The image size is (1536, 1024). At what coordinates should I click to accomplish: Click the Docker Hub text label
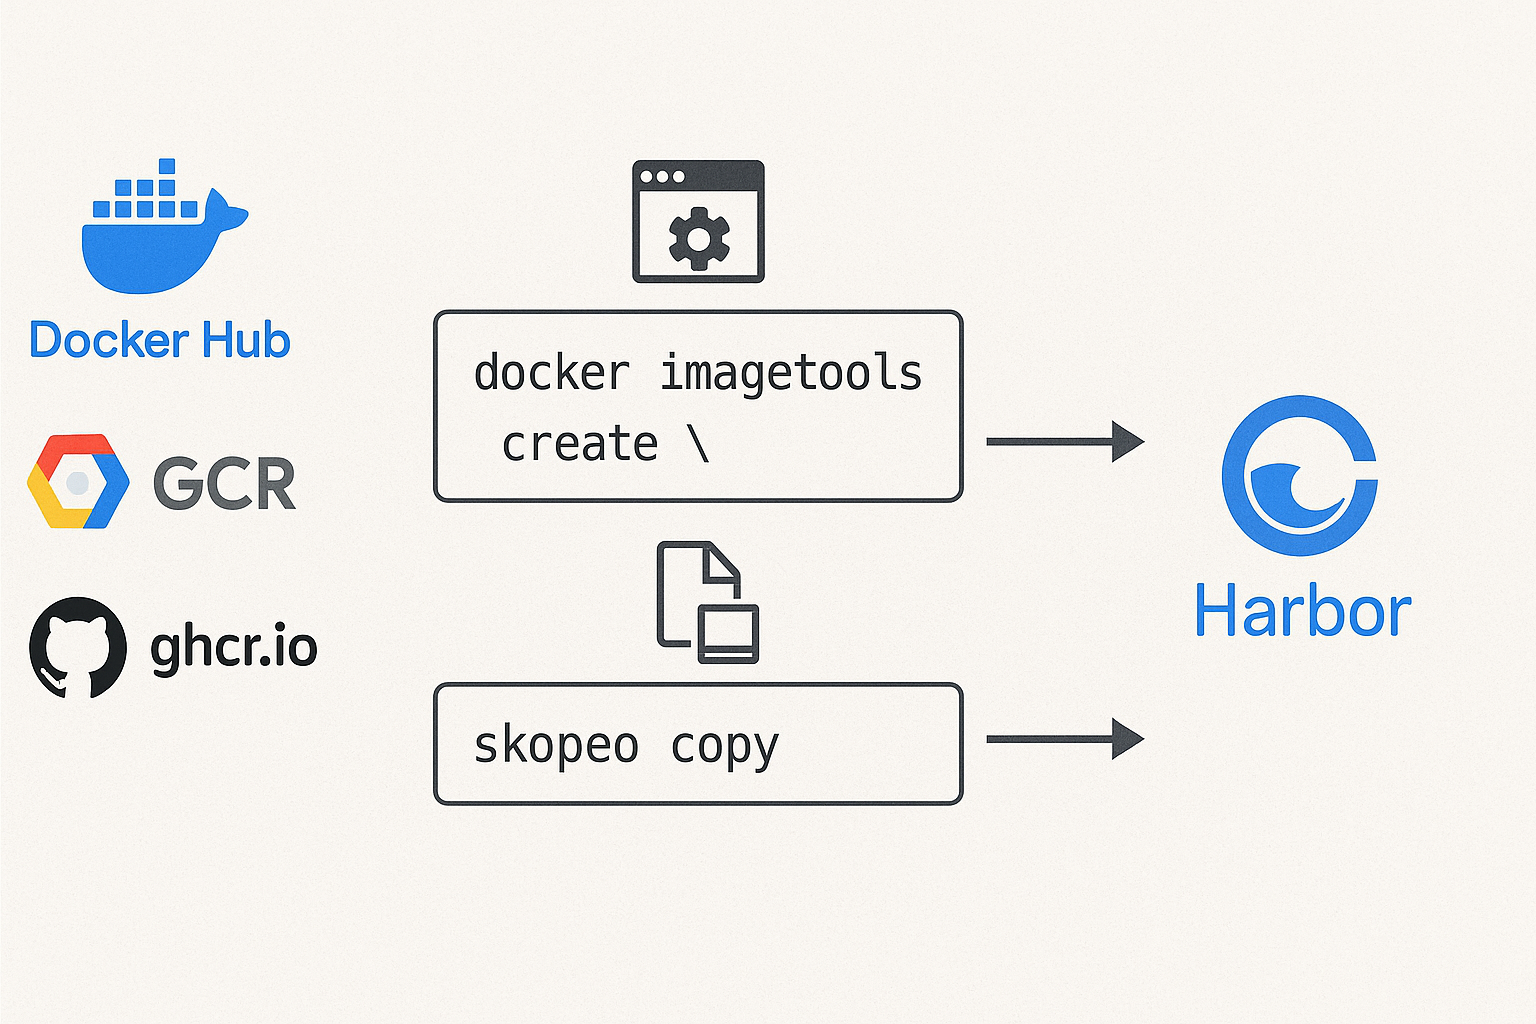pos(160,340)
